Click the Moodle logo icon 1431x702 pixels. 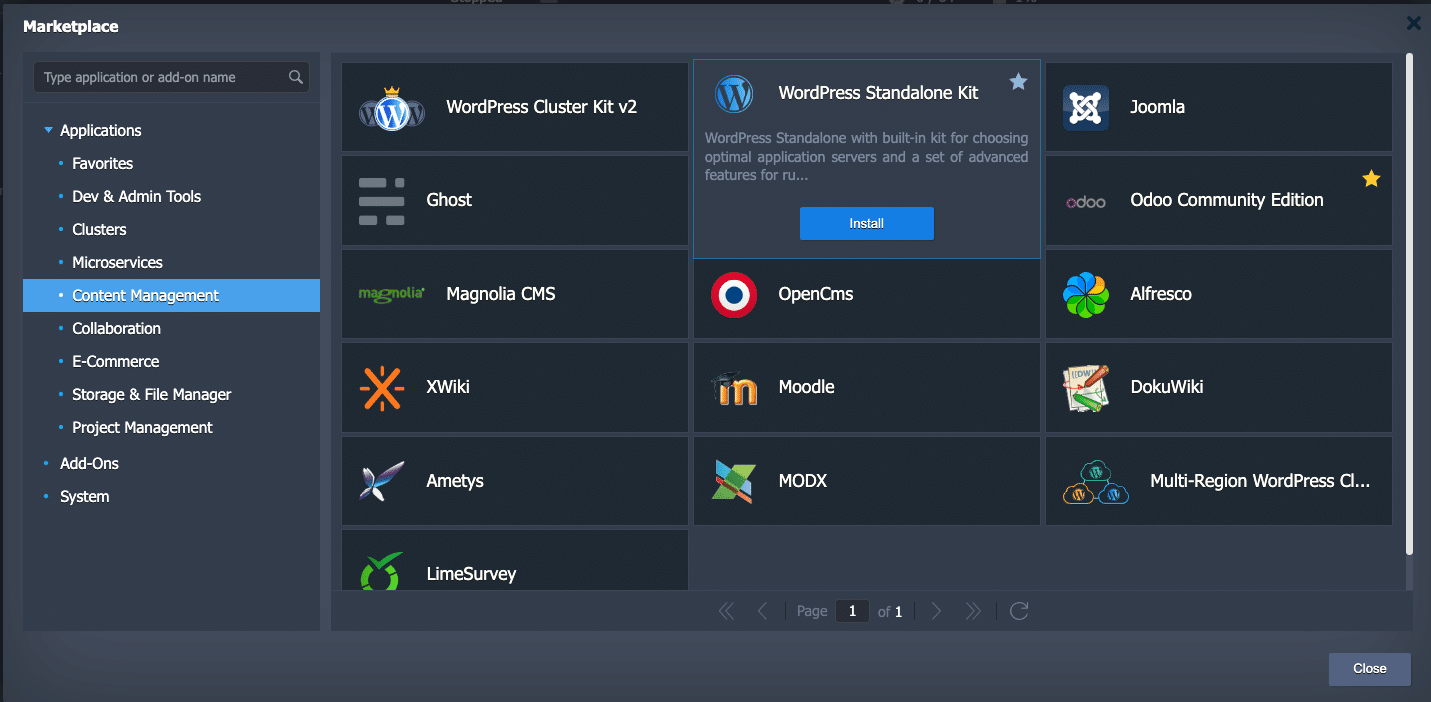click(x=734, y=387)
